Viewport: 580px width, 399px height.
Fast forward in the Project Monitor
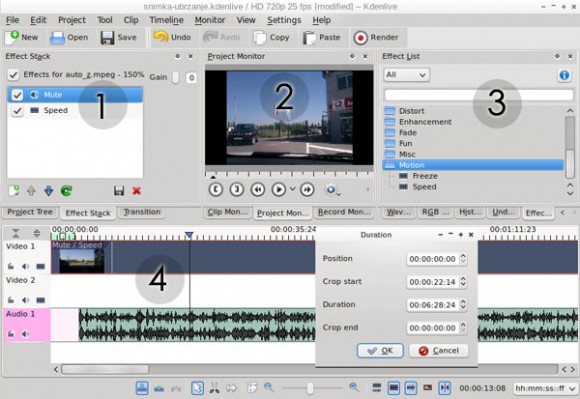307,189
